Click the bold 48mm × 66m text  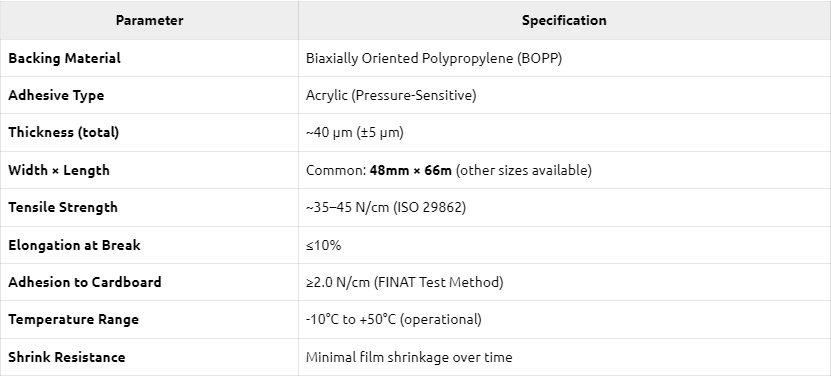411,170
